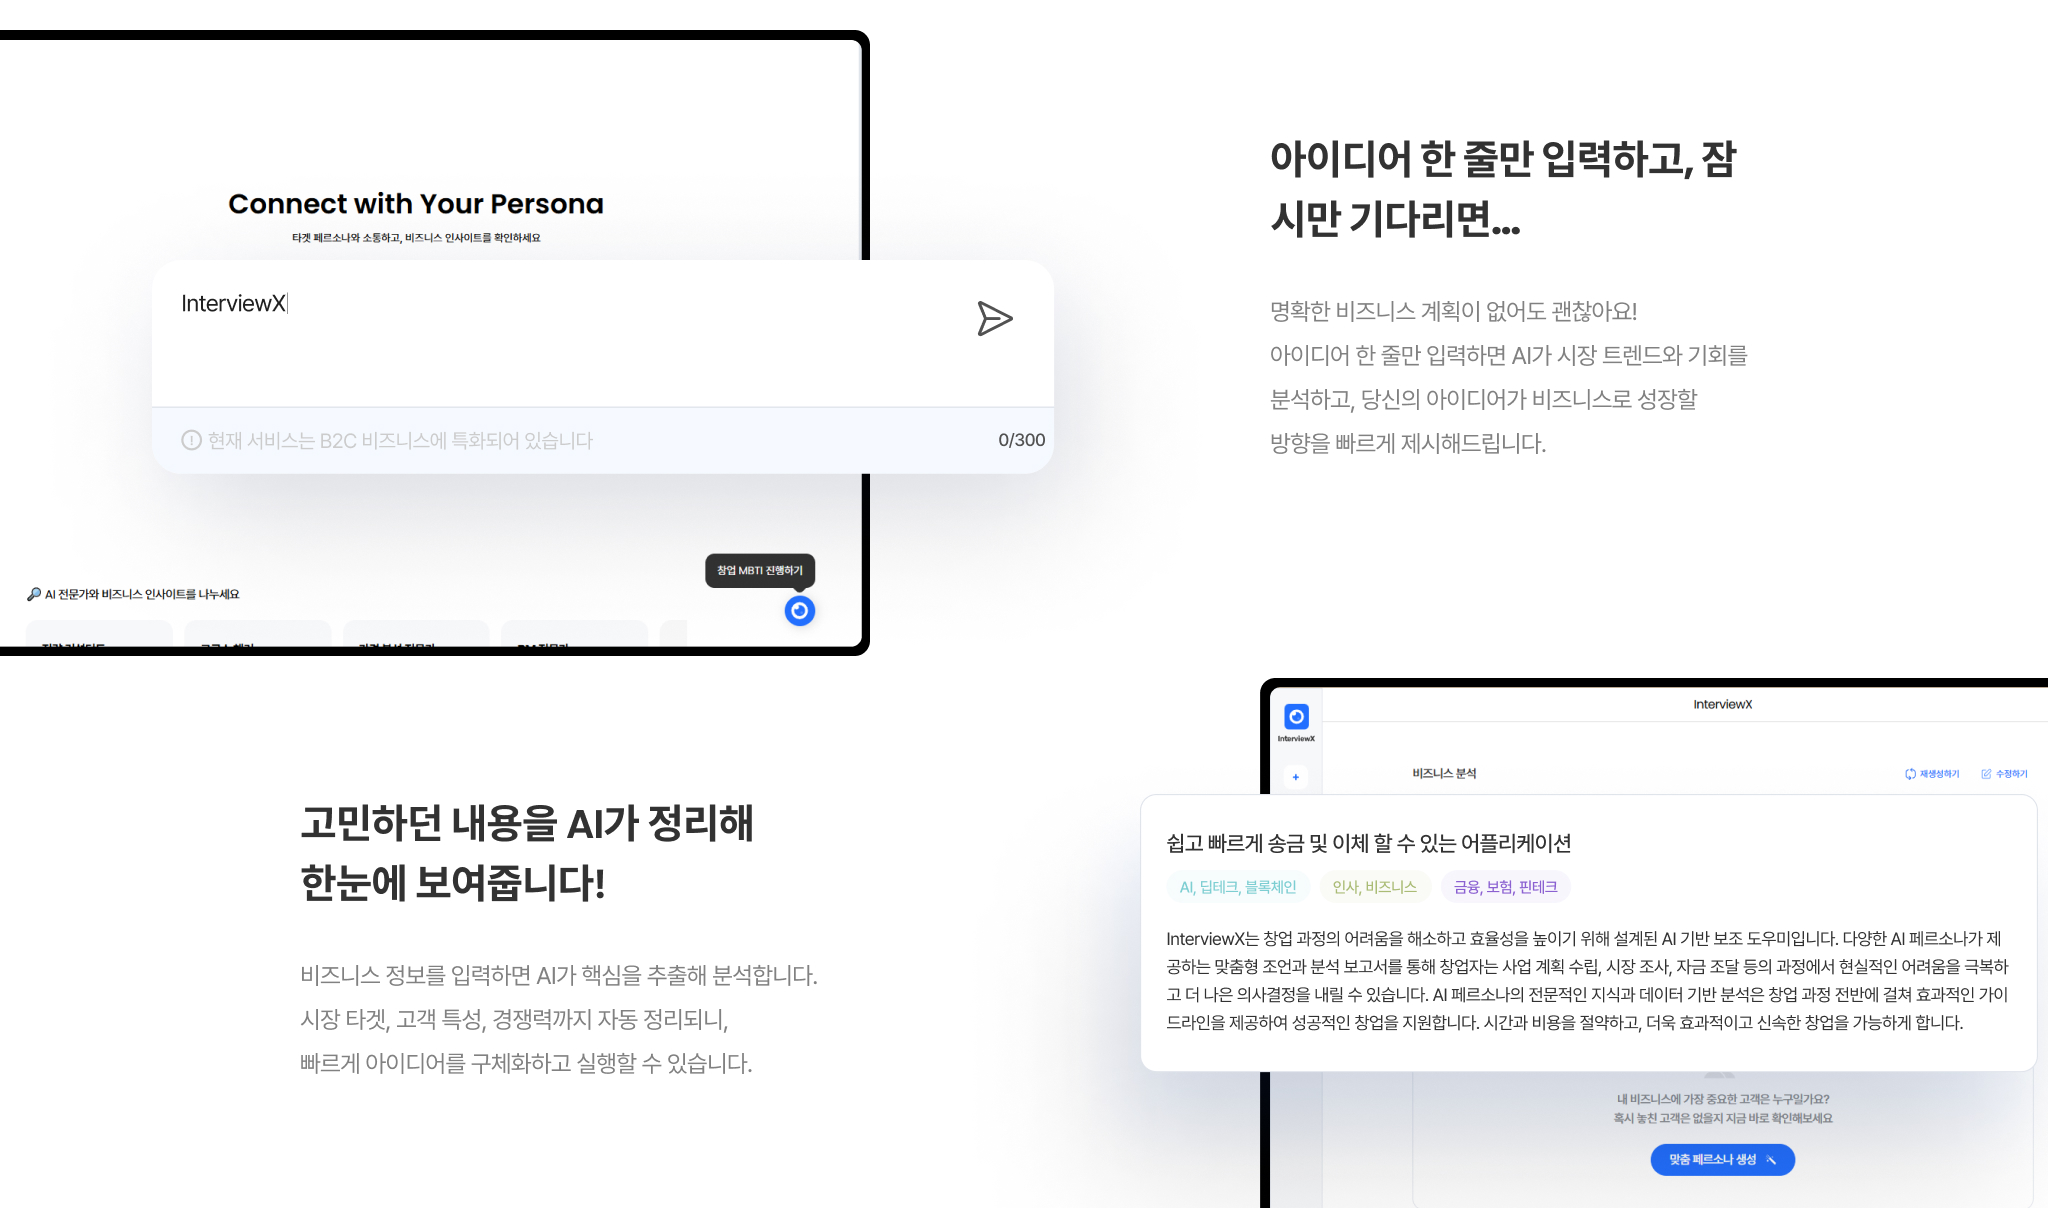Send the InterviewX input with paper-plane icon
The height and width of the screenshot is (1208, 2048).
pyautogui.click(x=995, y=319)
